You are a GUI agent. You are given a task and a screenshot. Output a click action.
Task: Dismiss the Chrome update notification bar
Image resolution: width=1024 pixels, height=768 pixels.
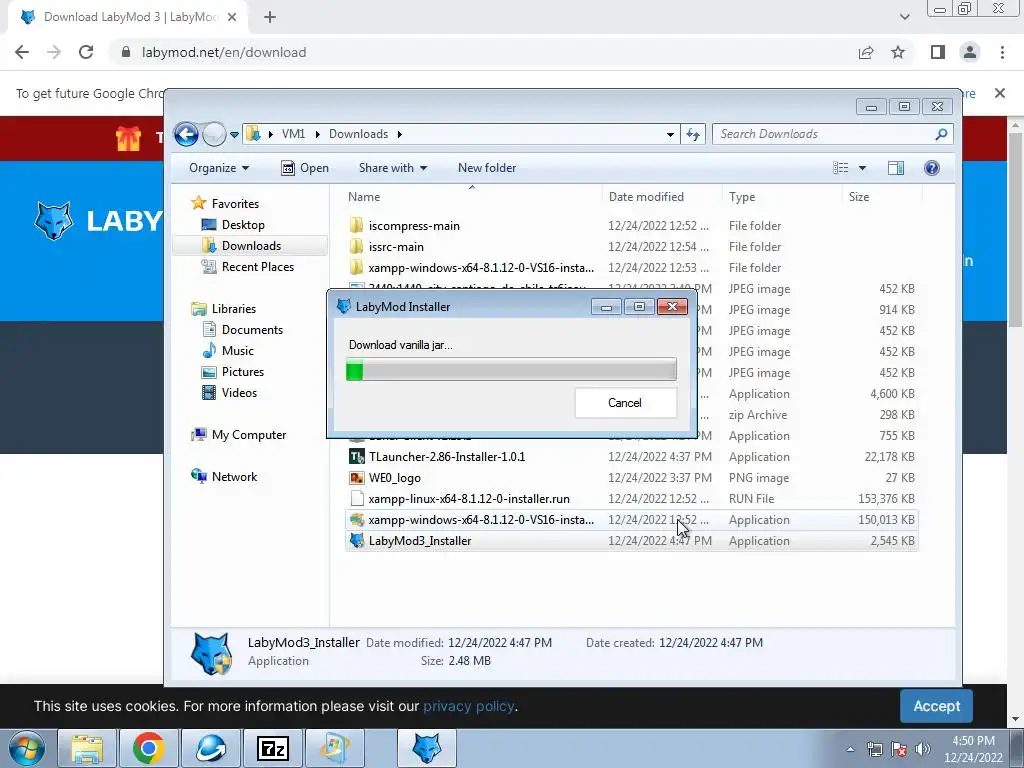coord(1000,93)
